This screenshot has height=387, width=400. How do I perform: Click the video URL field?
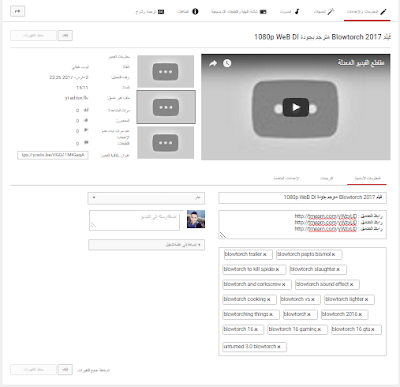click(x=53, y=155)
